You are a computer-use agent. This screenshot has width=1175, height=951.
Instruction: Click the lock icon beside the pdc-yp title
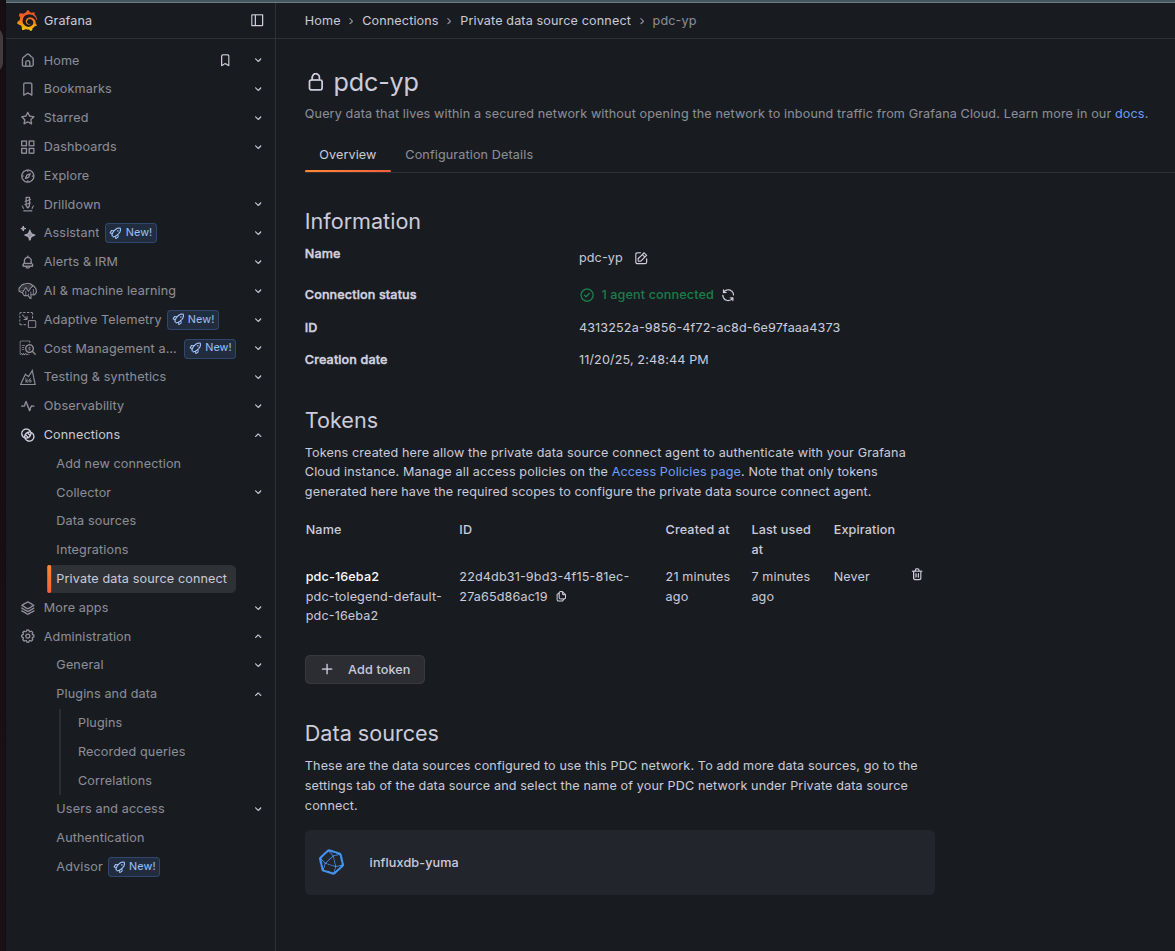tap(315, 82)
